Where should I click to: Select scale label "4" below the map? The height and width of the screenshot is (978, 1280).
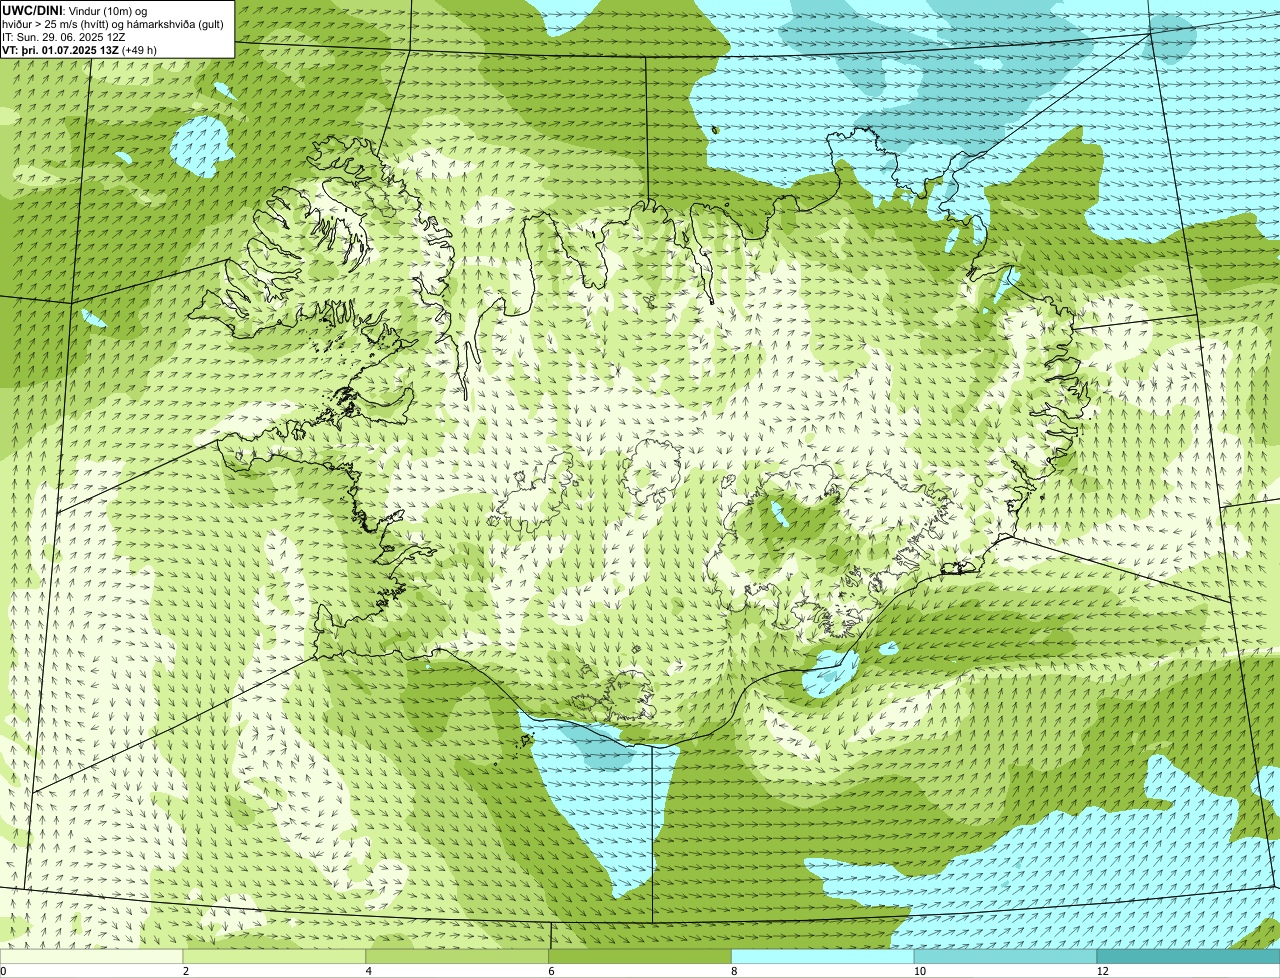coord(369,971)
